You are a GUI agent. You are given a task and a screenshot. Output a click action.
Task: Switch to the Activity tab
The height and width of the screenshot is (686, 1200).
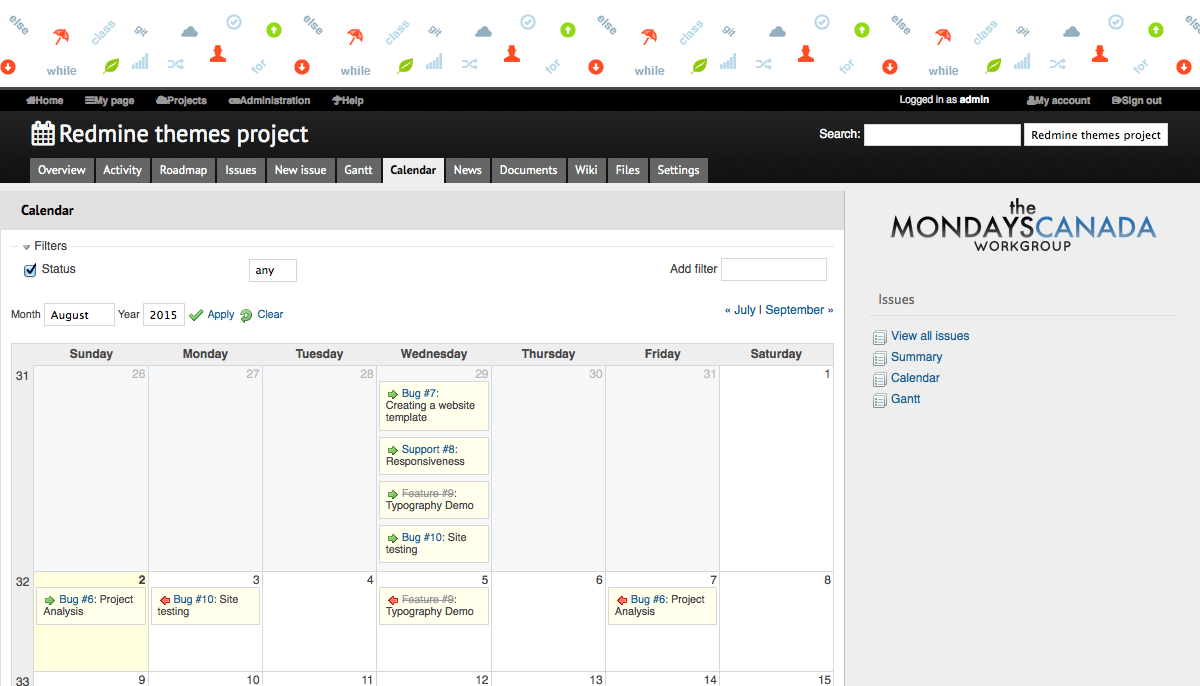(x=123, y=170)
